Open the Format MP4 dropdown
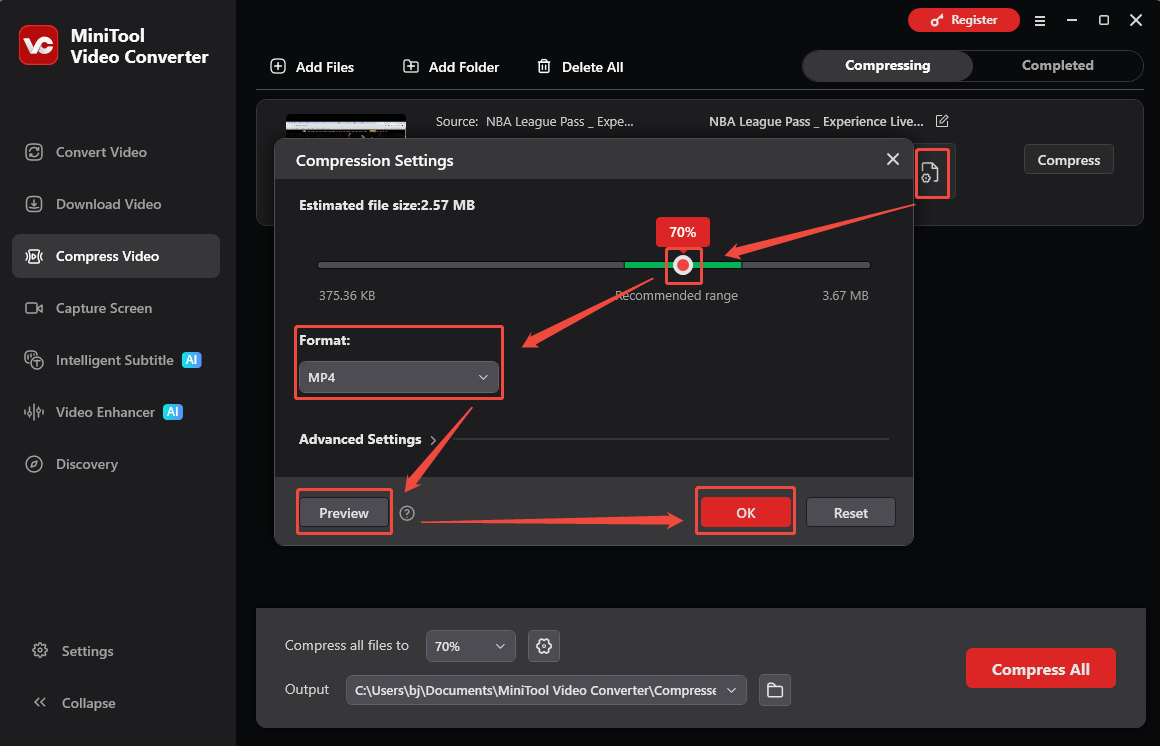The width and height of the screenshot is (1160, 746). [399, 377]
